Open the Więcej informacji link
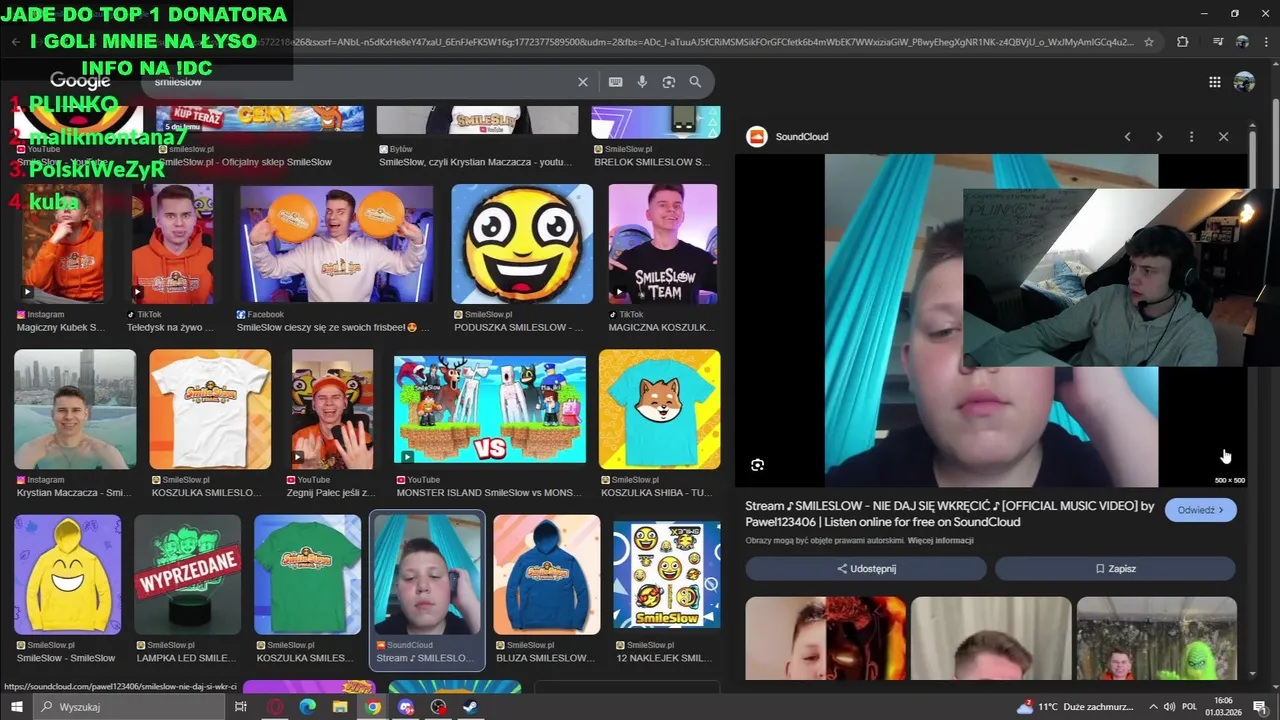The image size is (1280, 720). [x=940, y=541]
